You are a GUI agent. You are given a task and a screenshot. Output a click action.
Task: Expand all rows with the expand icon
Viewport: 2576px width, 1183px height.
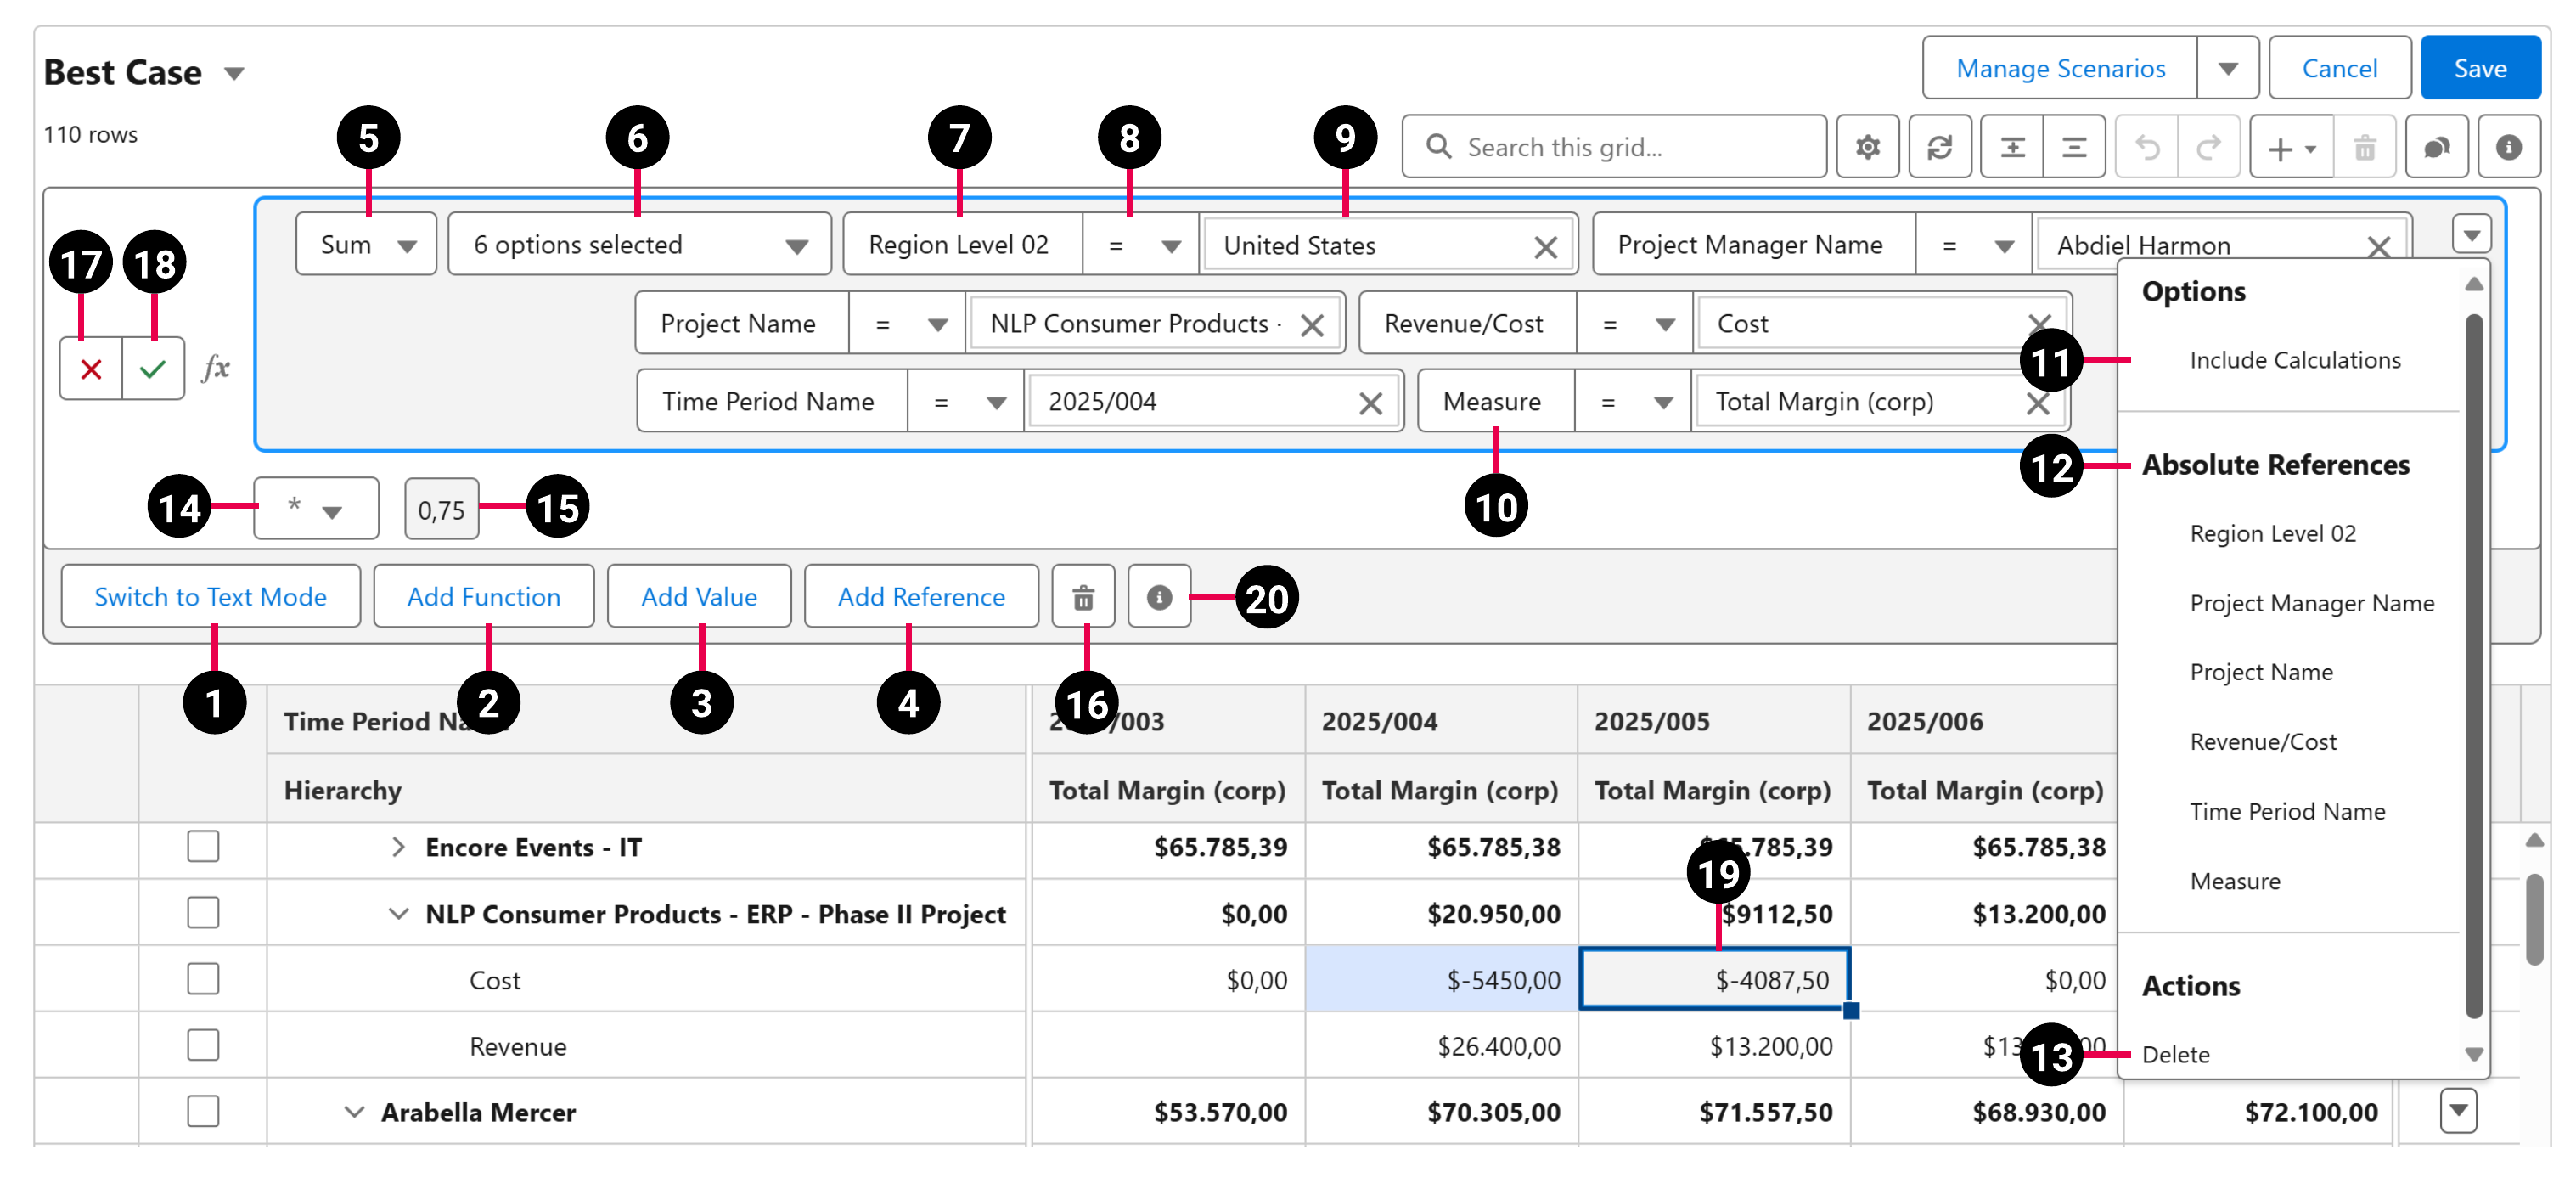2011,146
